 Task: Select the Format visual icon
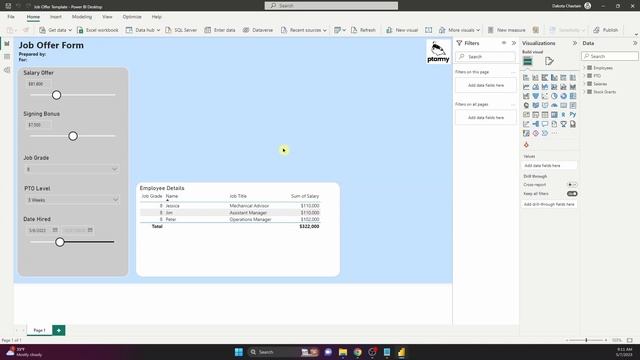[549, 61]
